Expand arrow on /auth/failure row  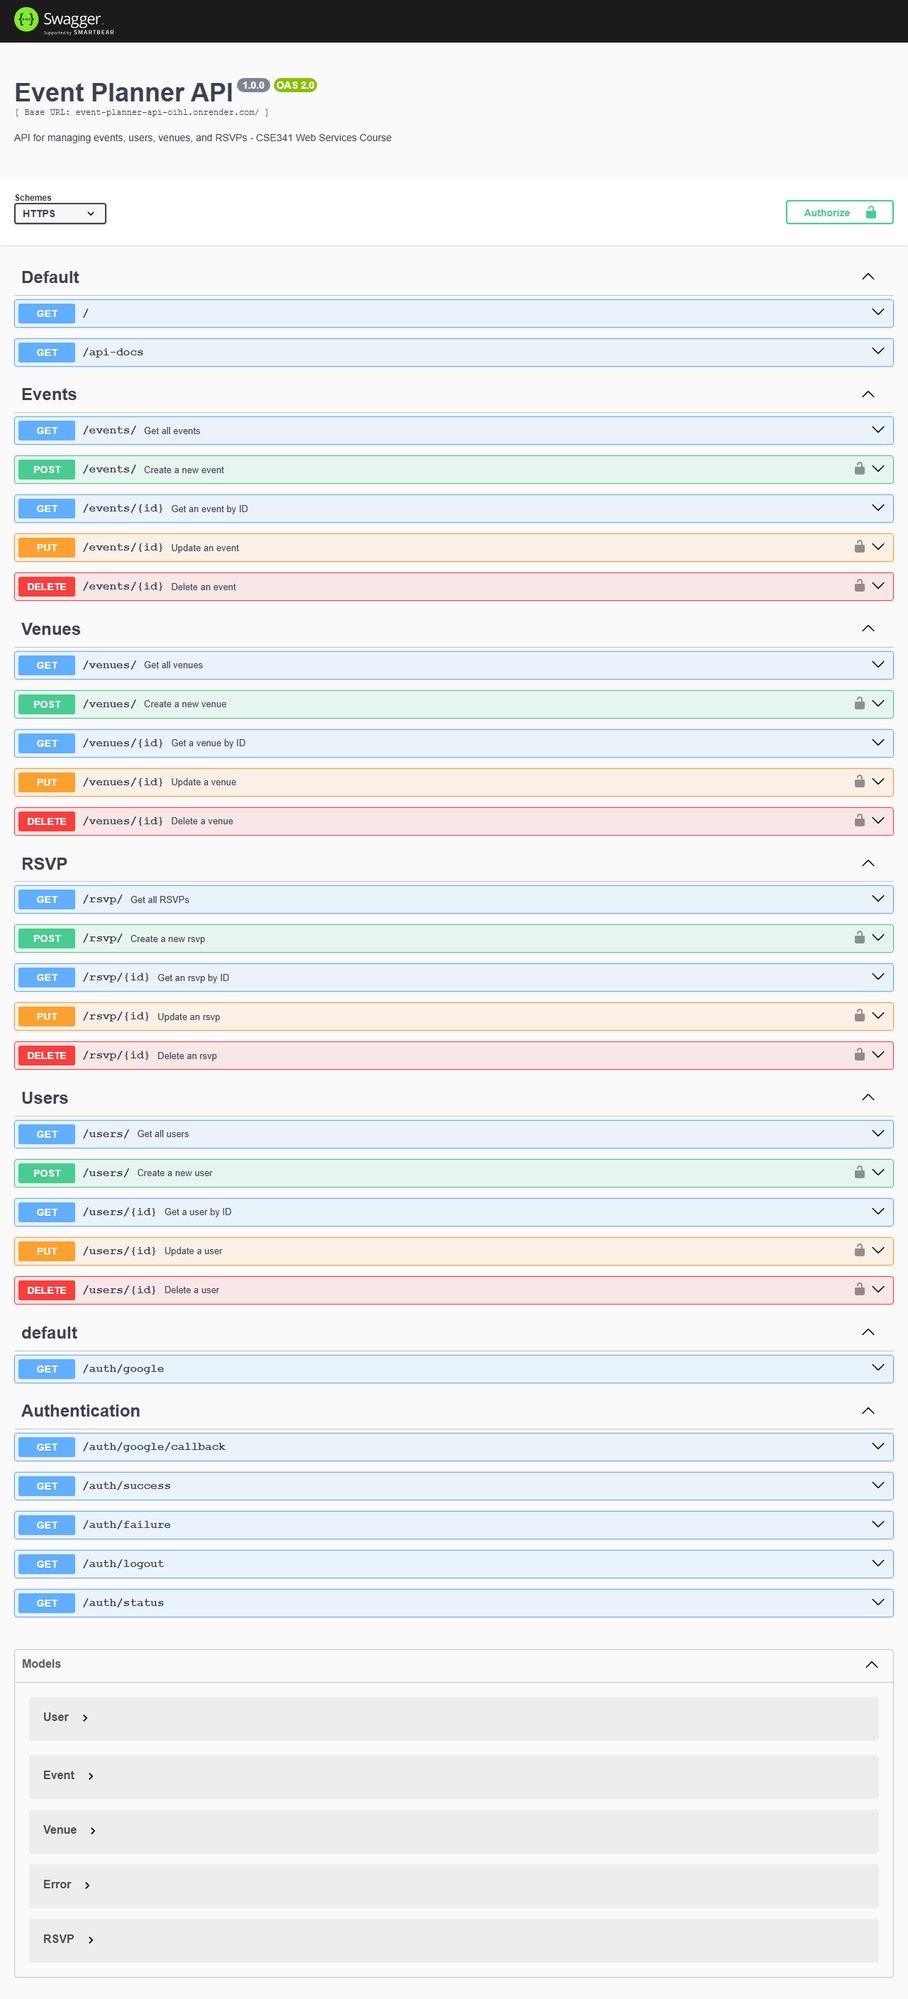click(878, 1525)
